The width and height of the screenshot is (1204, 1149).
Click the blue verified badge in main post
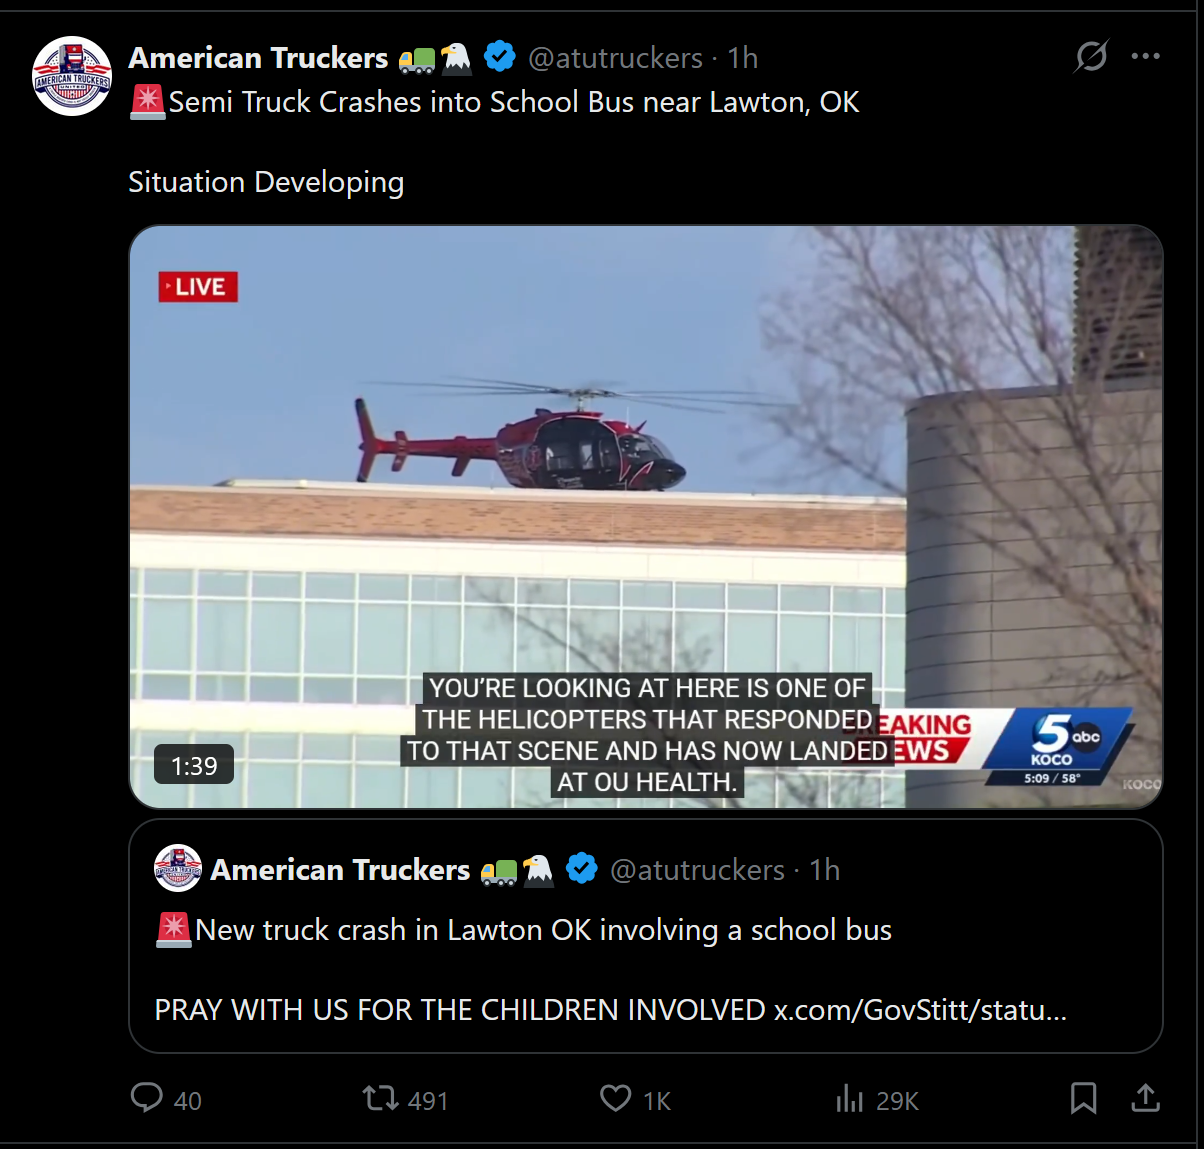coord(500,57)
